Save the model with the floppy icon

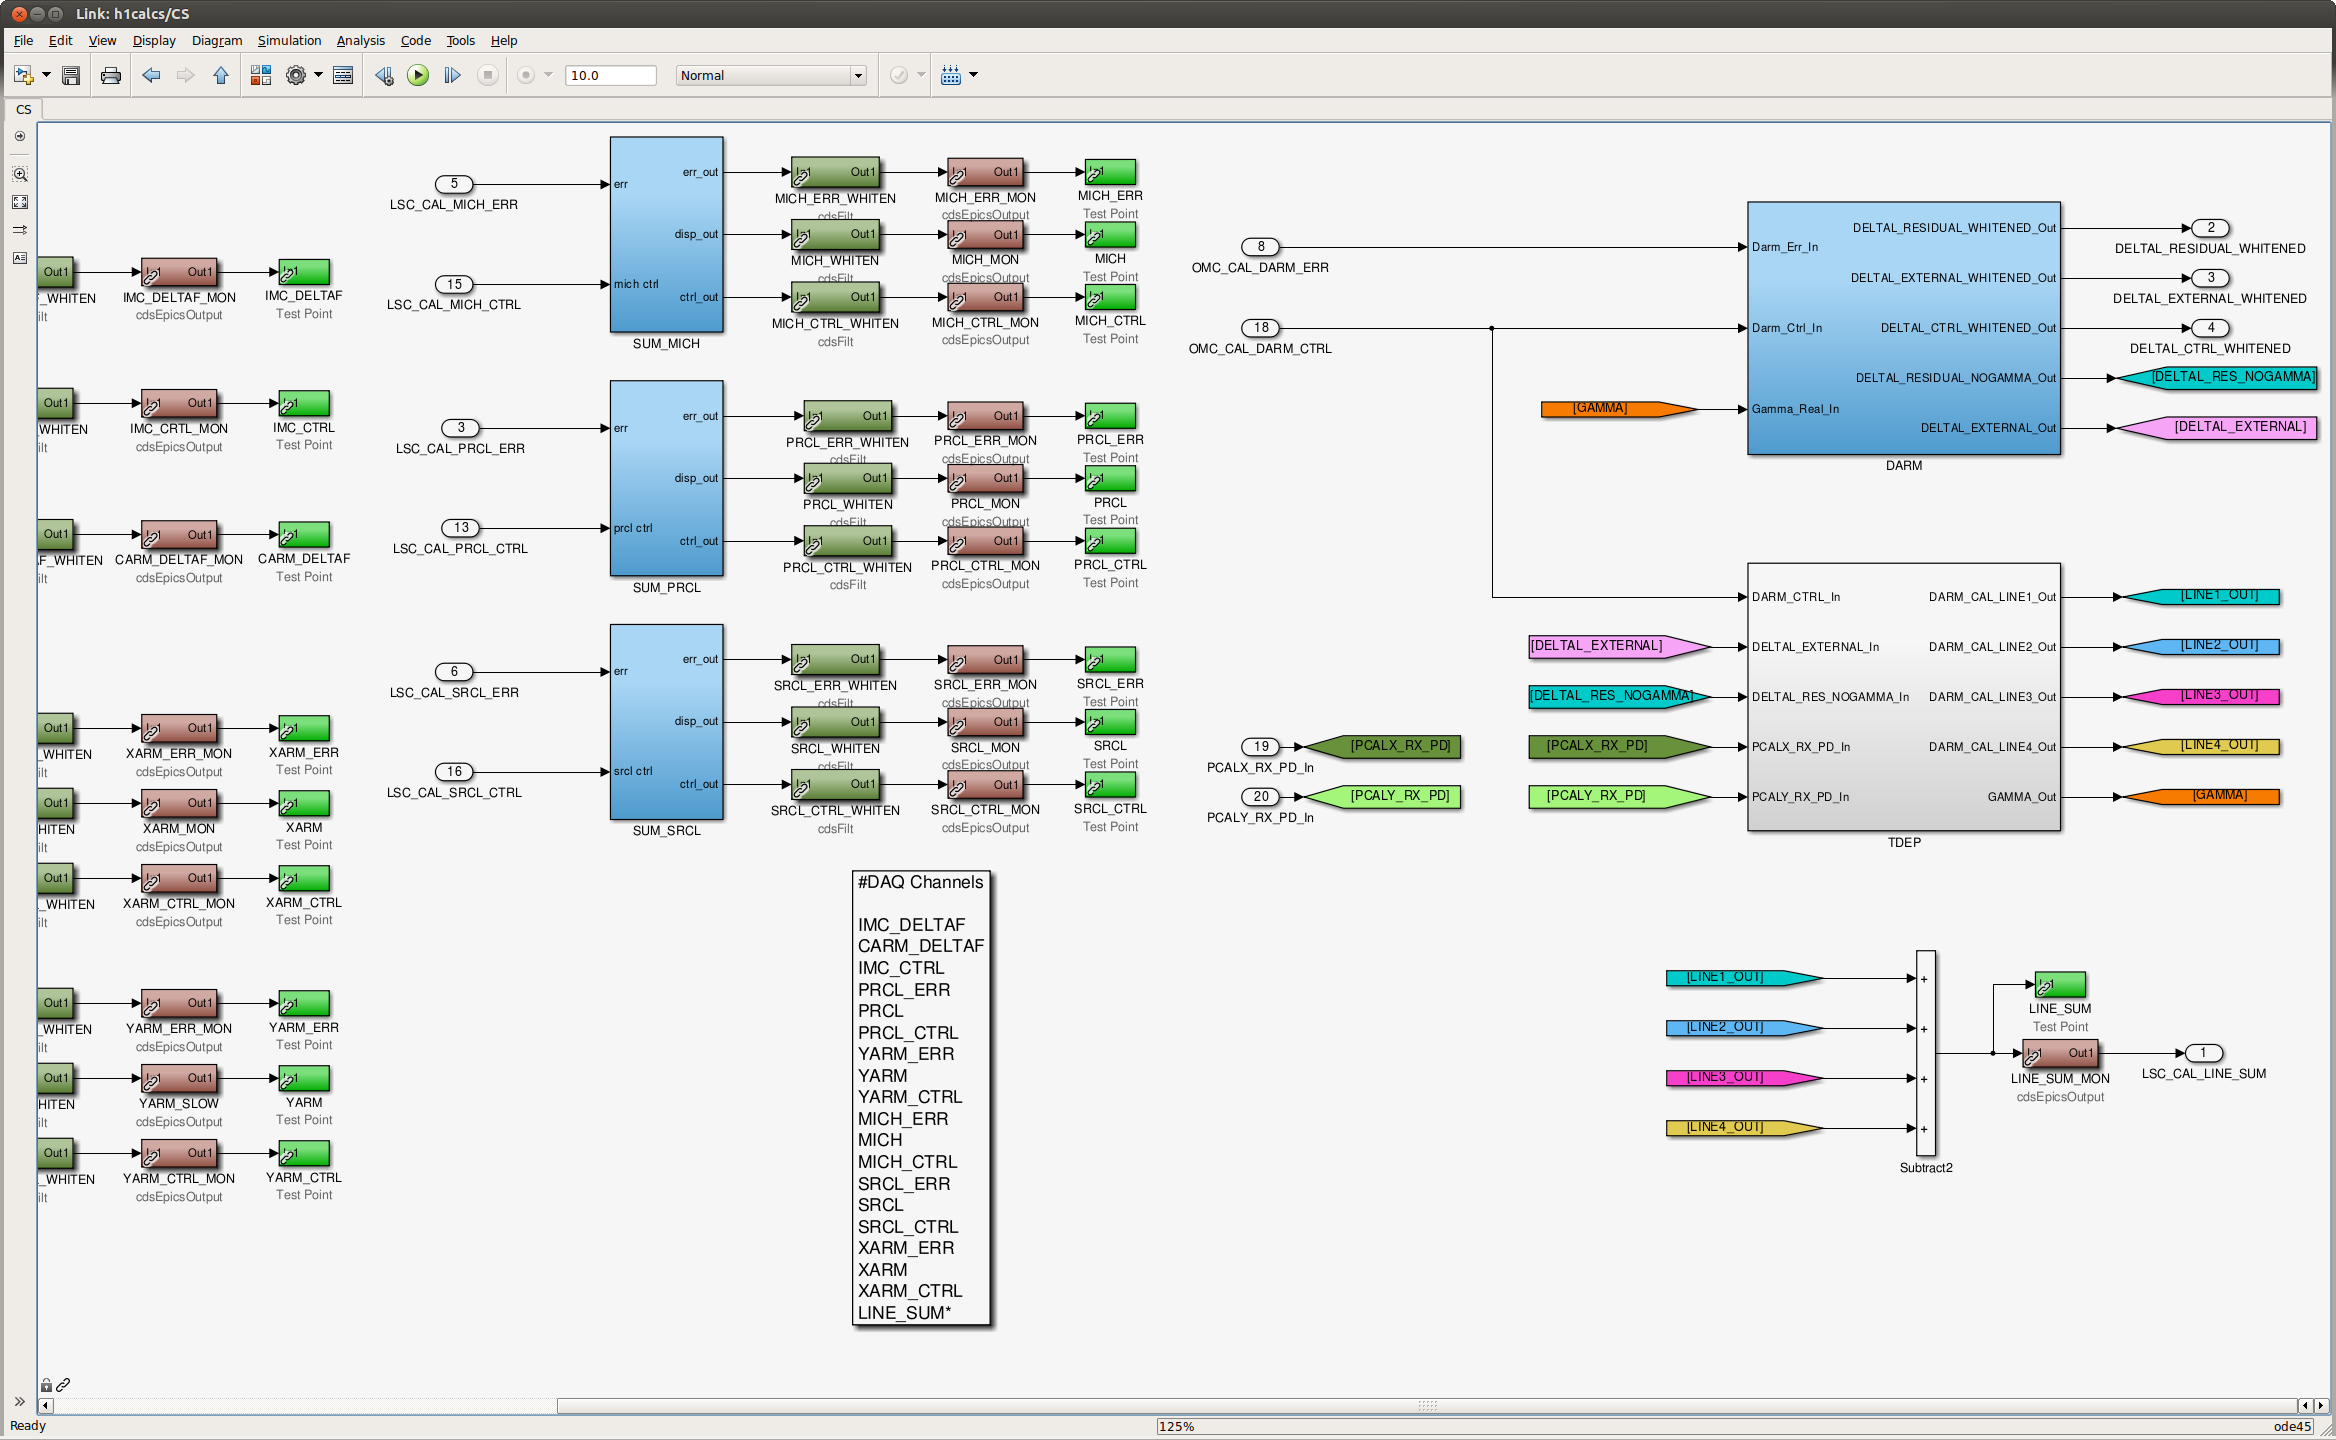coord(71,75)
